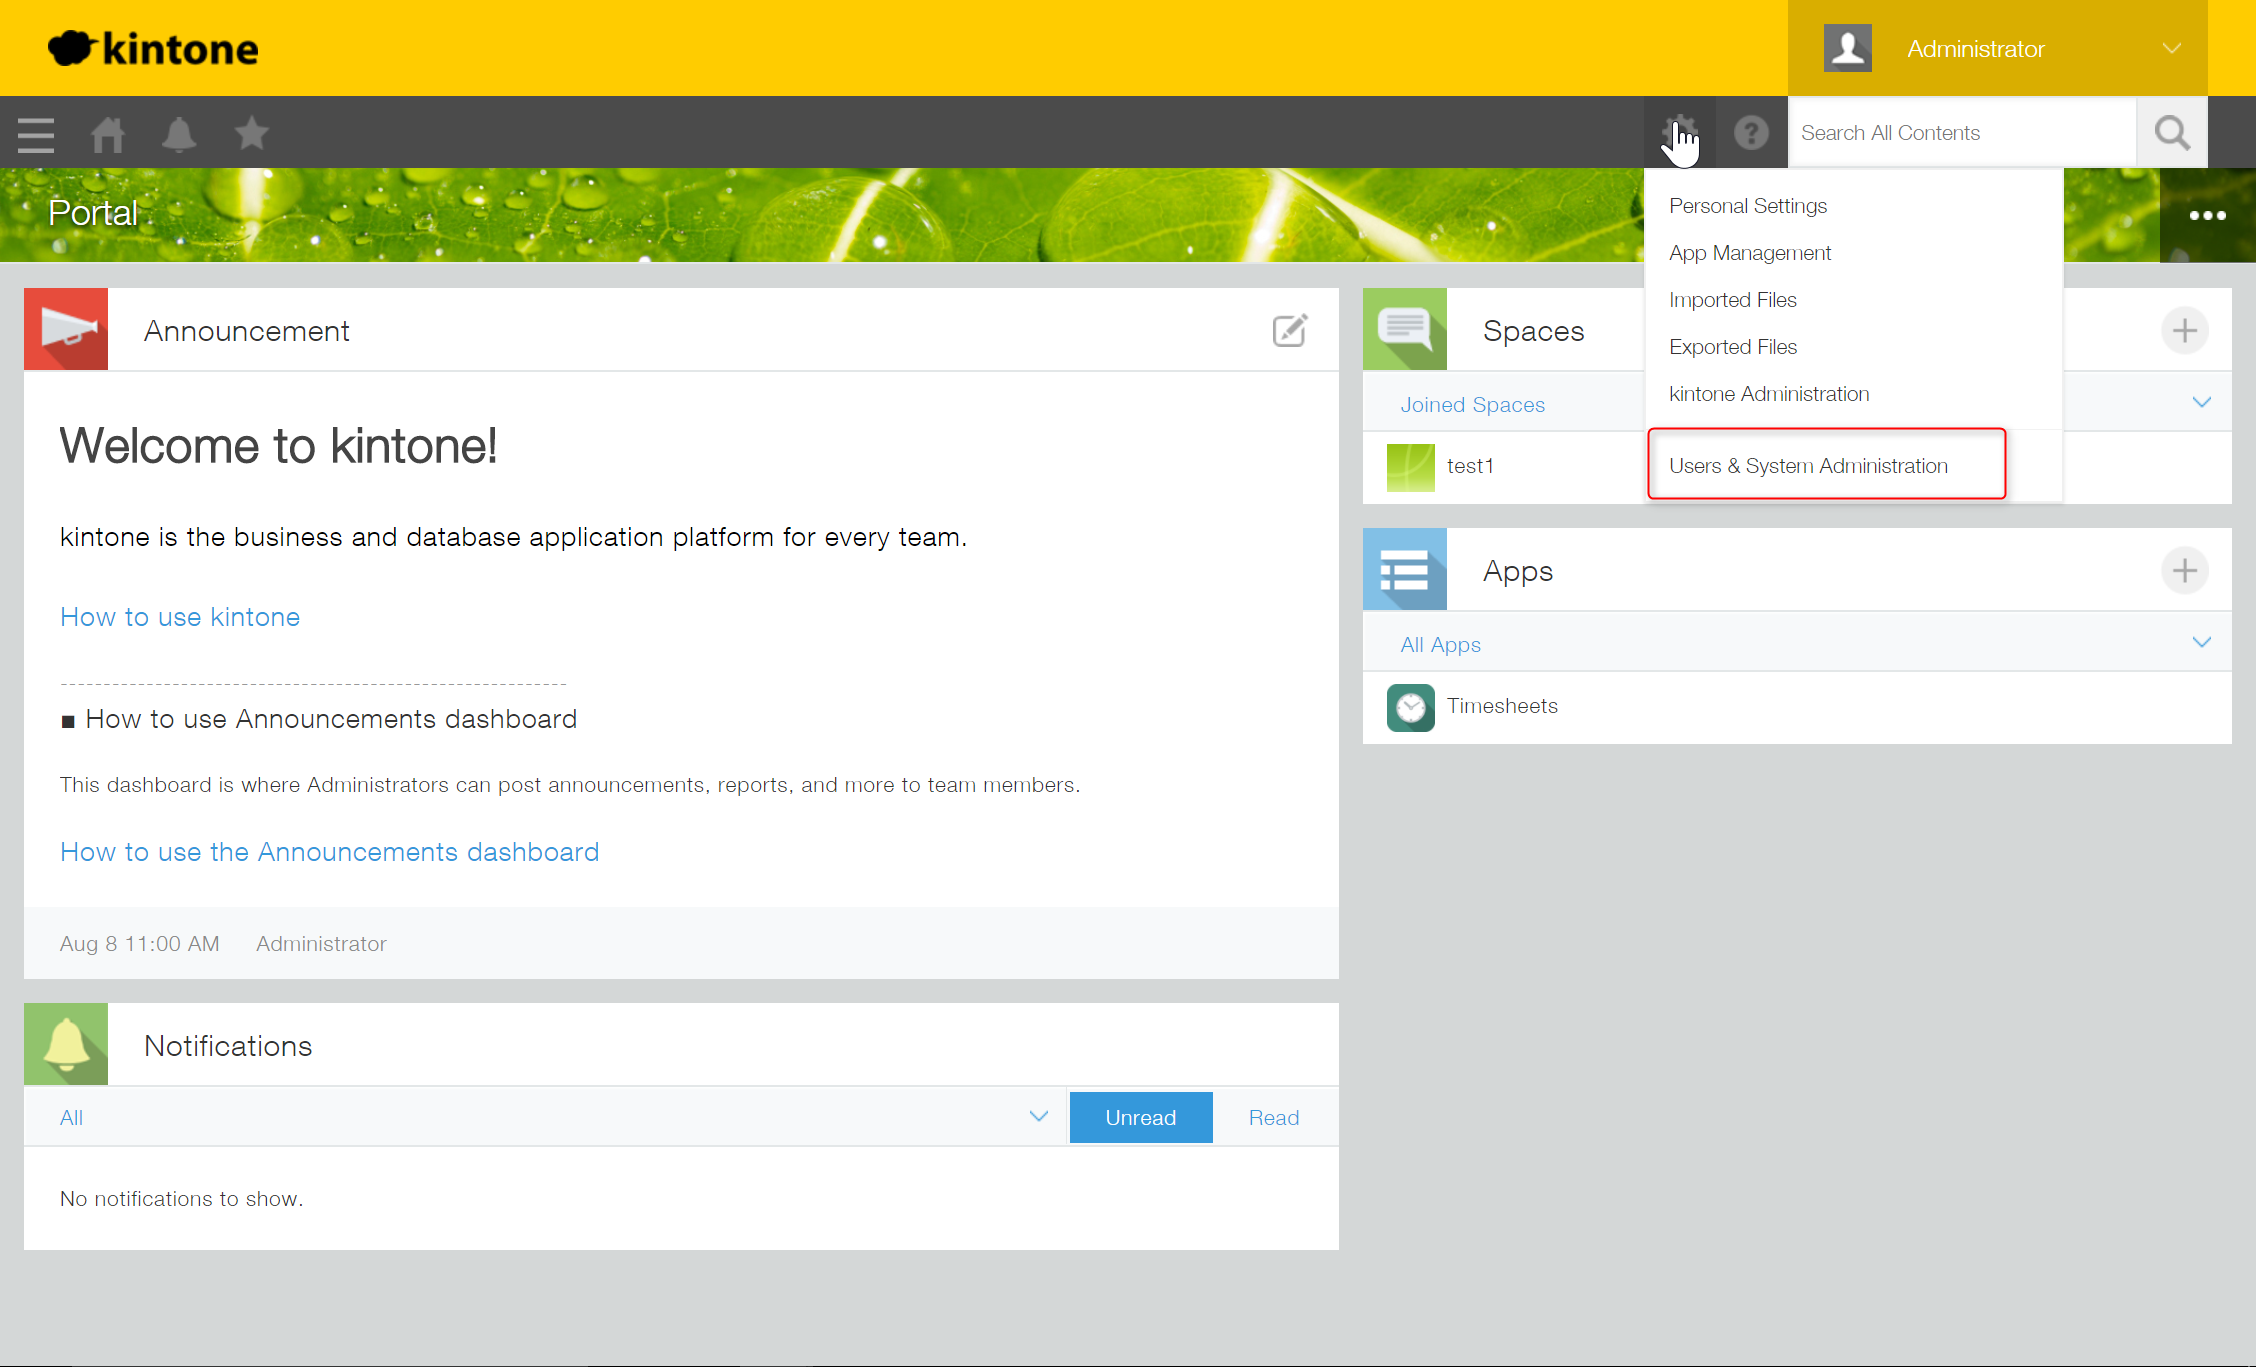Click into Search All Contents field

(x=1961, y=133)
